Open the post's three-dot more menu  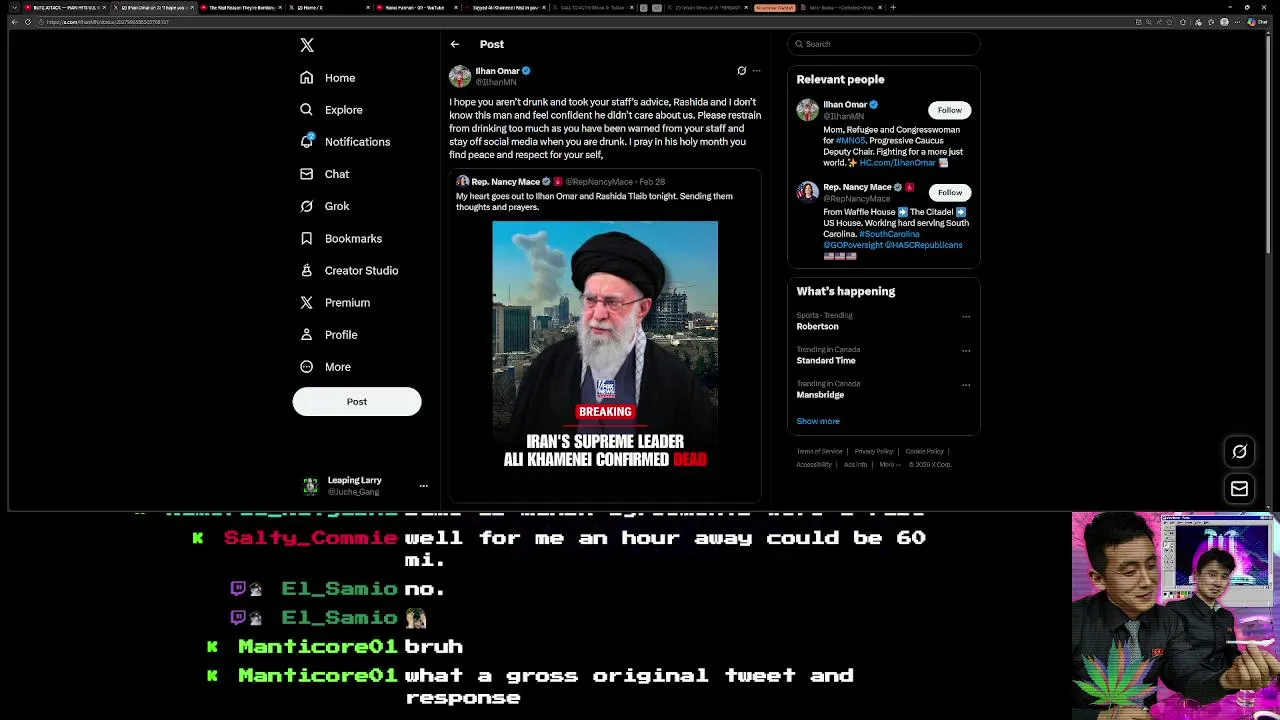pos(756,71)
